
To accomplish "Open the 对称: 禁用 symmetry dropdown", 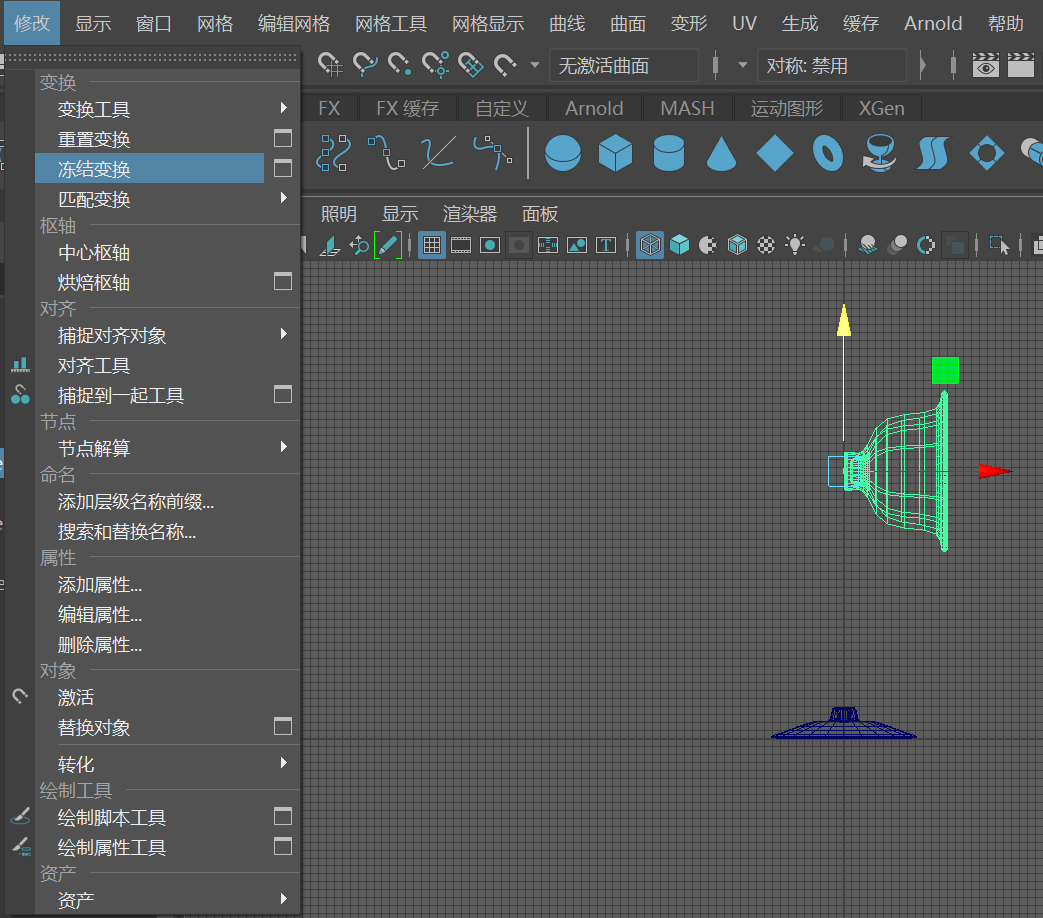I will point(831,65).
